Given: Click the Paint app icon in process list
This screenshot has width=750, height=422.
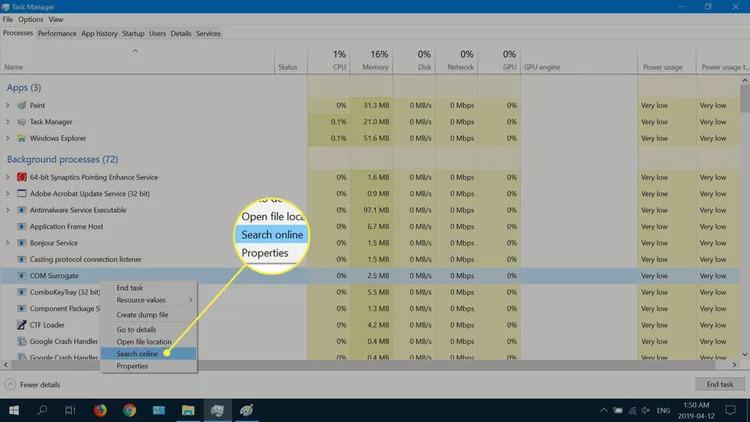Looking at the screenshot, I should pos(22,105).
